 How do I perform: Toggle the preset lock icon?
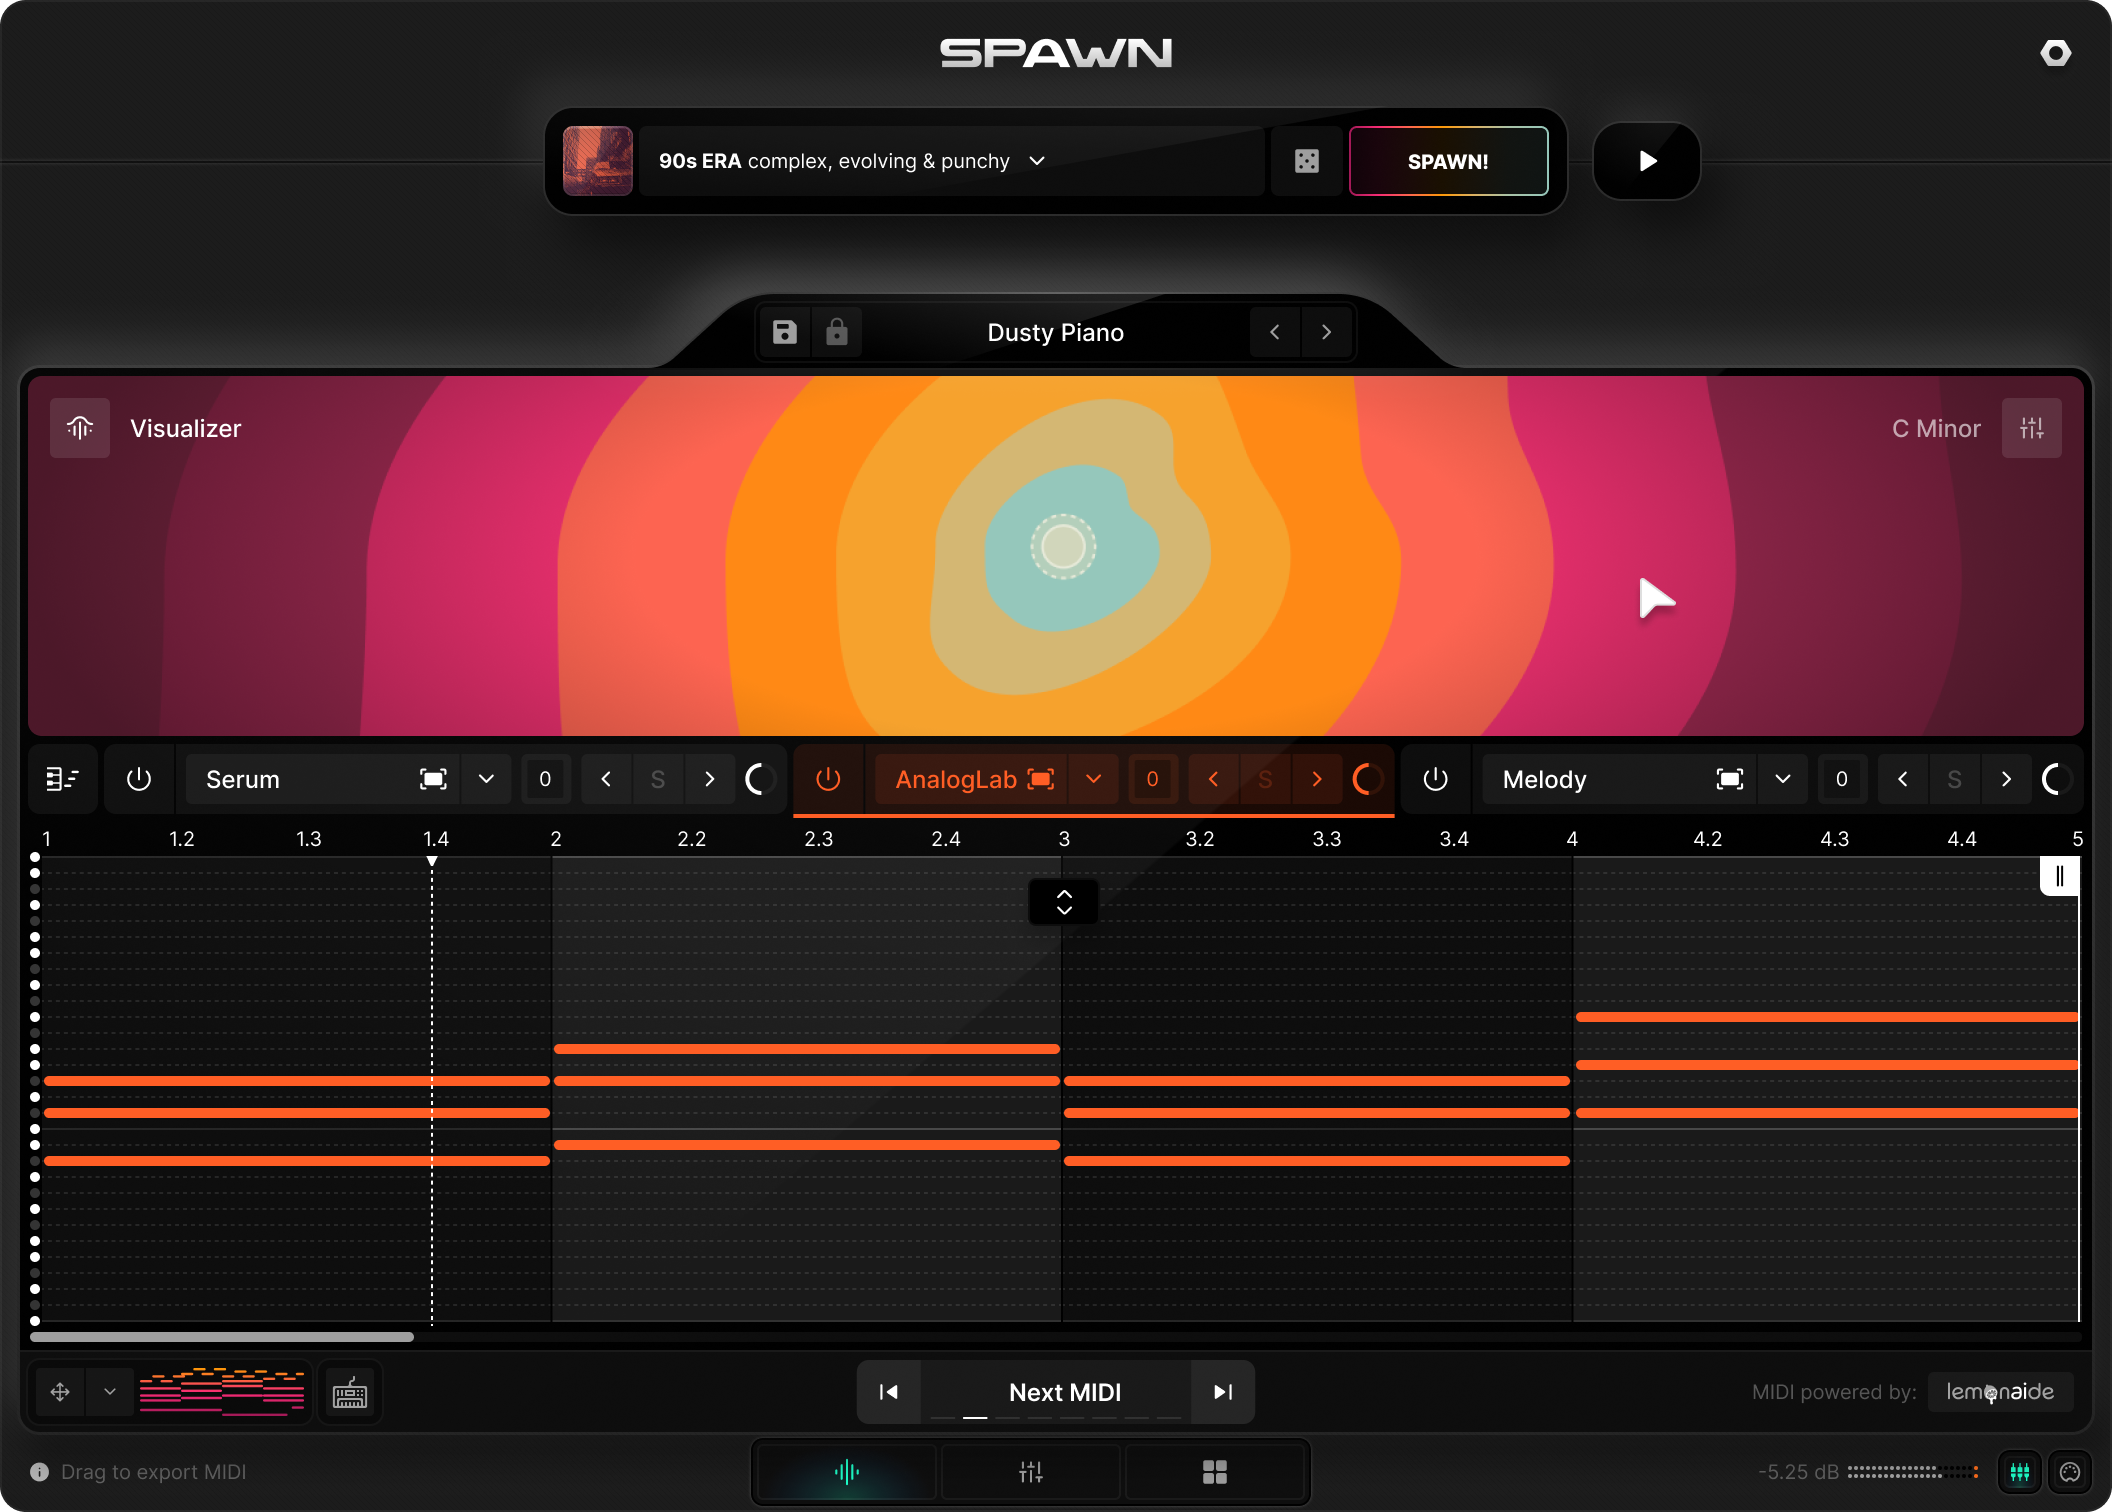(x=837, y=332)
